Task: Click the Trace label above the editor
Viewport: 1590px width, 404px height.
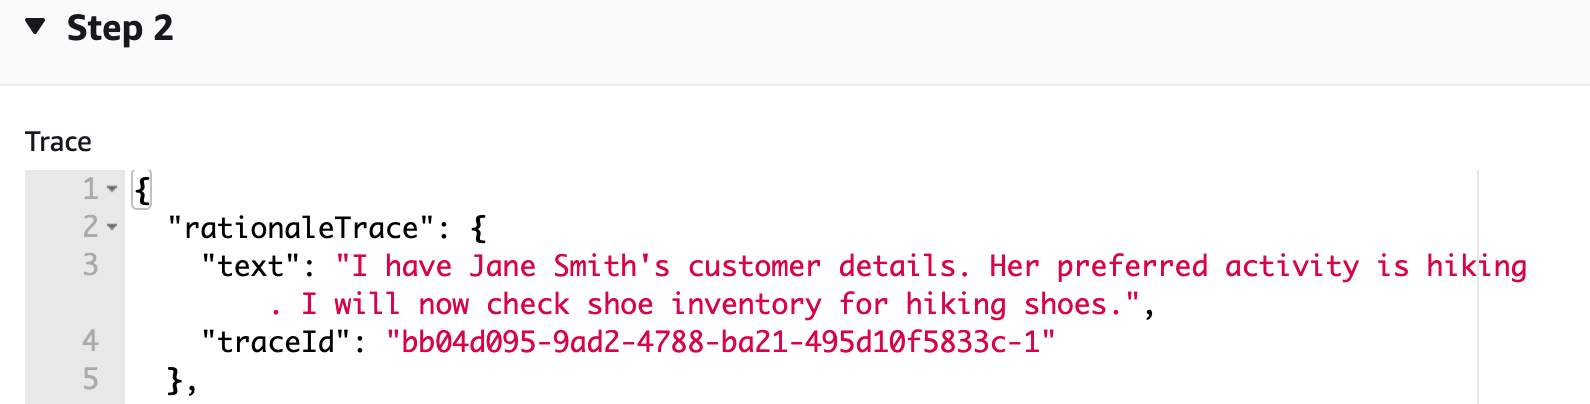Action: click(x=58, y=142)
